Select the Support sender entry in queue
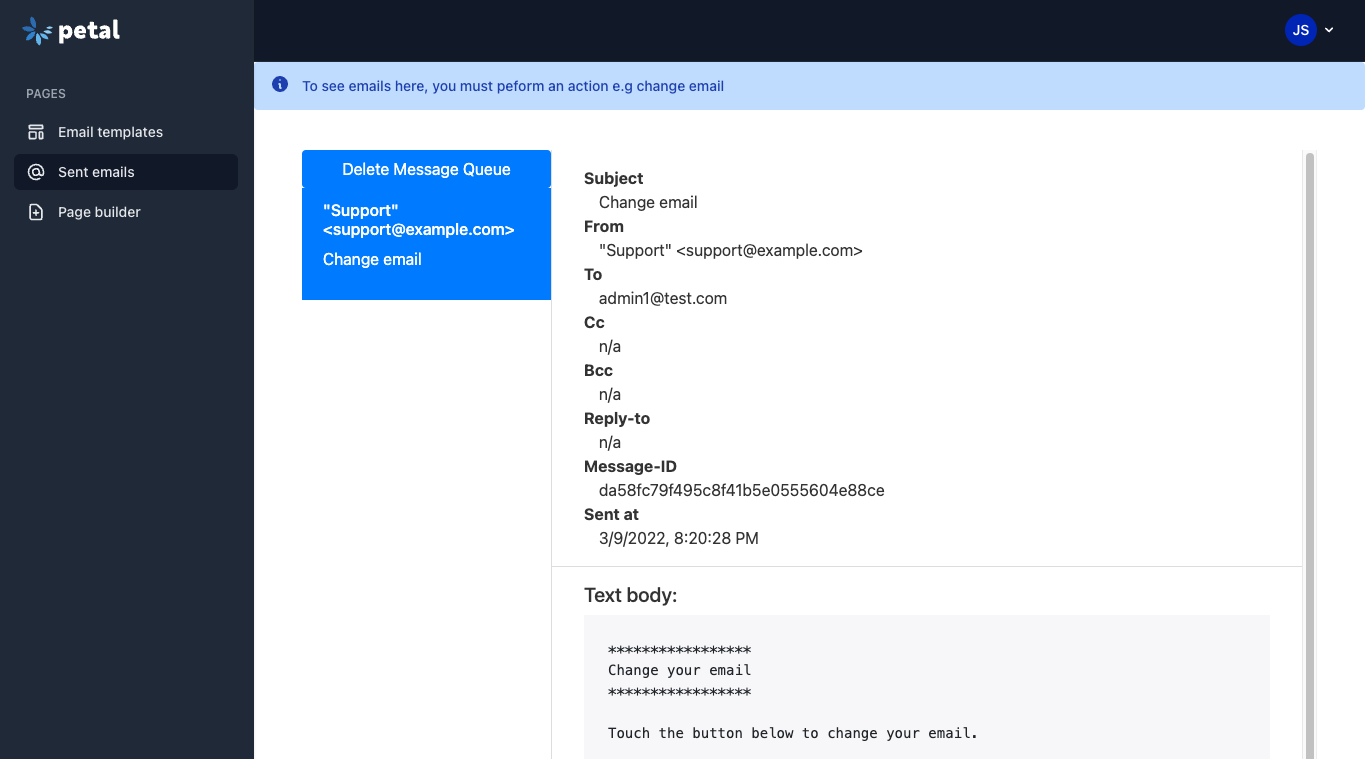This screenshot has width=1365, height=759. 418,219
